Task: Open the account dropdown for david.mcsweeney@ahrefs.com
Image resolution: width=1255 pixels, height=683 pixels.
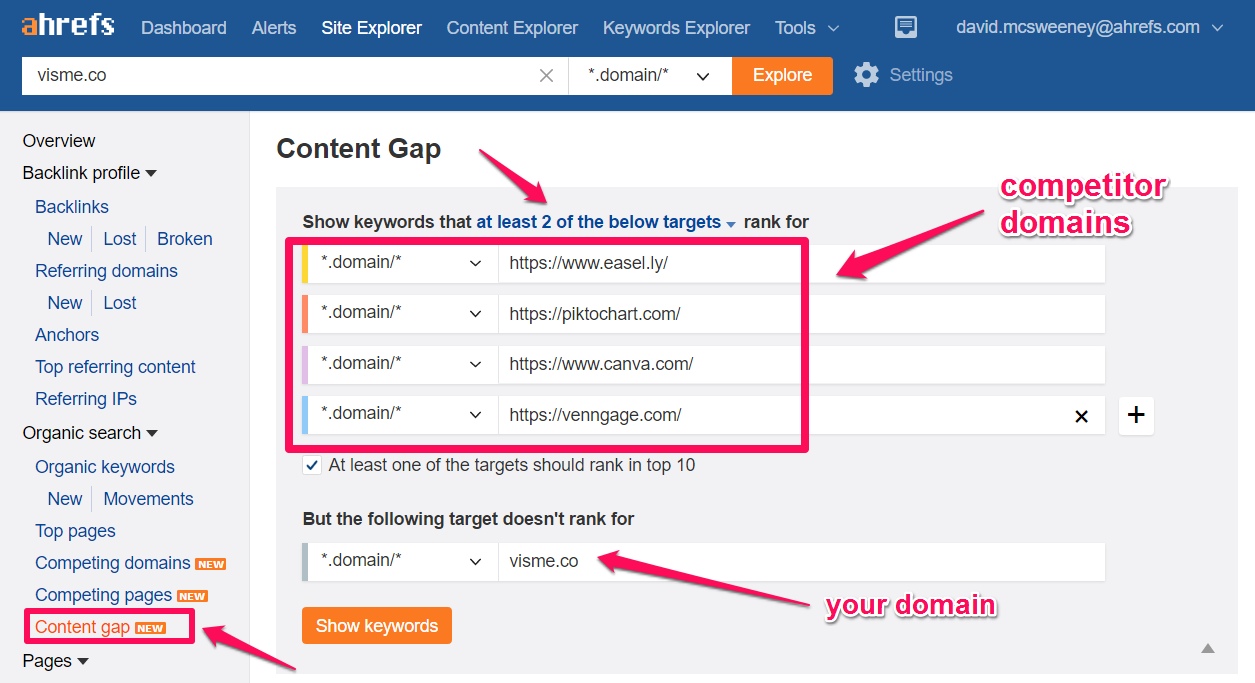Action: (x=1090, y=27)
